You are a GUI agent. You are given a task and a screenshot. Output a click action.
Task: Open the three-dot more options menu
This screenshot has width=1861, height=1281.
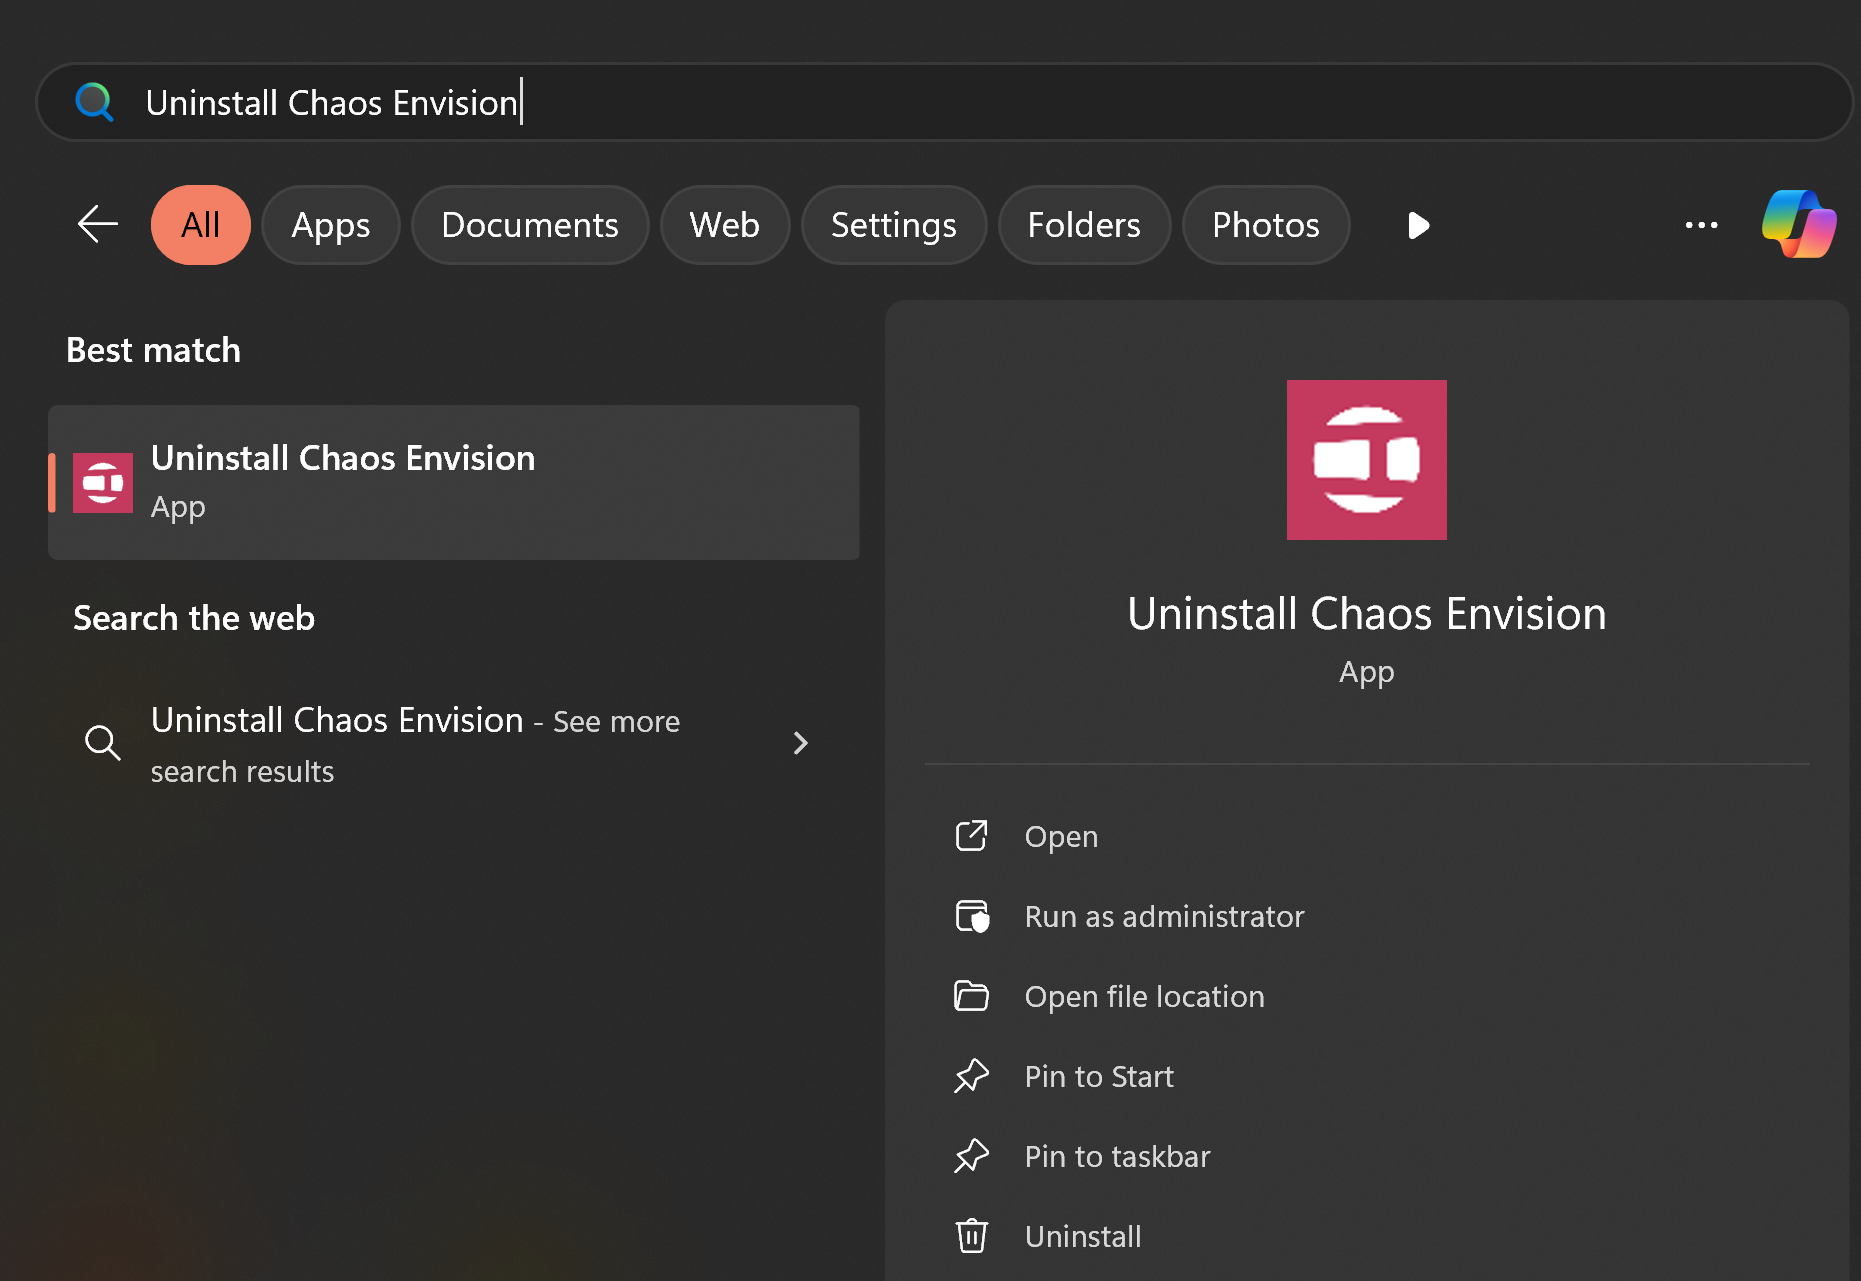point(1701,225)
